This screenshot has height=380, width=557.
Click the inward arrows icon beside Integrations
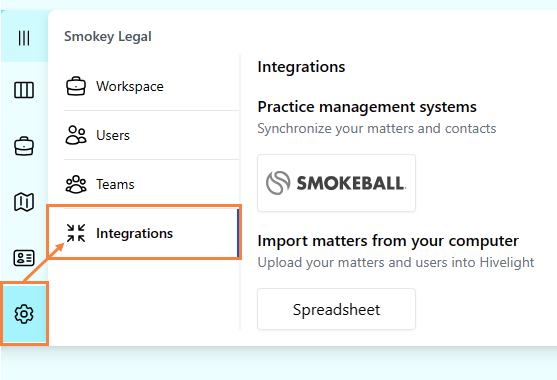76,233
